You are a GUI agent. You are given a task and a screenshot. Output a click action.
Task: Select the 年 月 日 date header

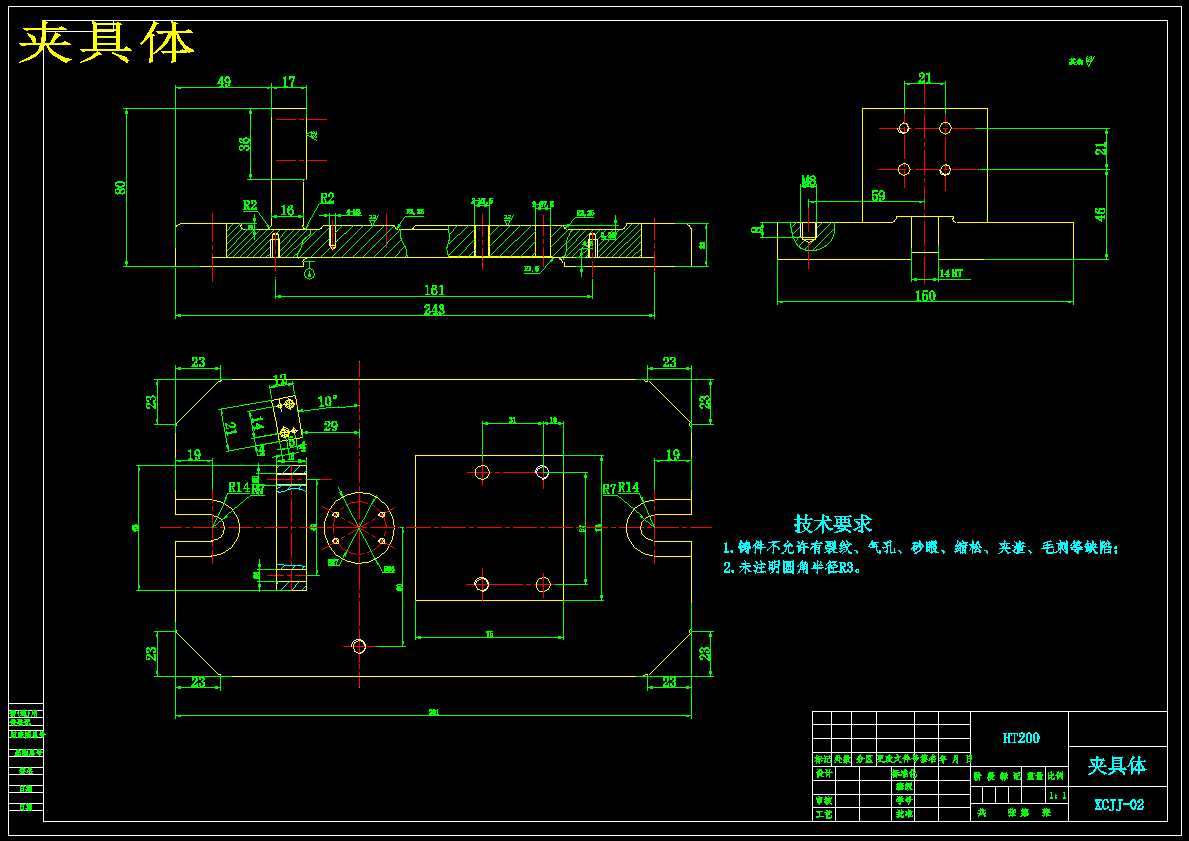(x=955, y=759)
